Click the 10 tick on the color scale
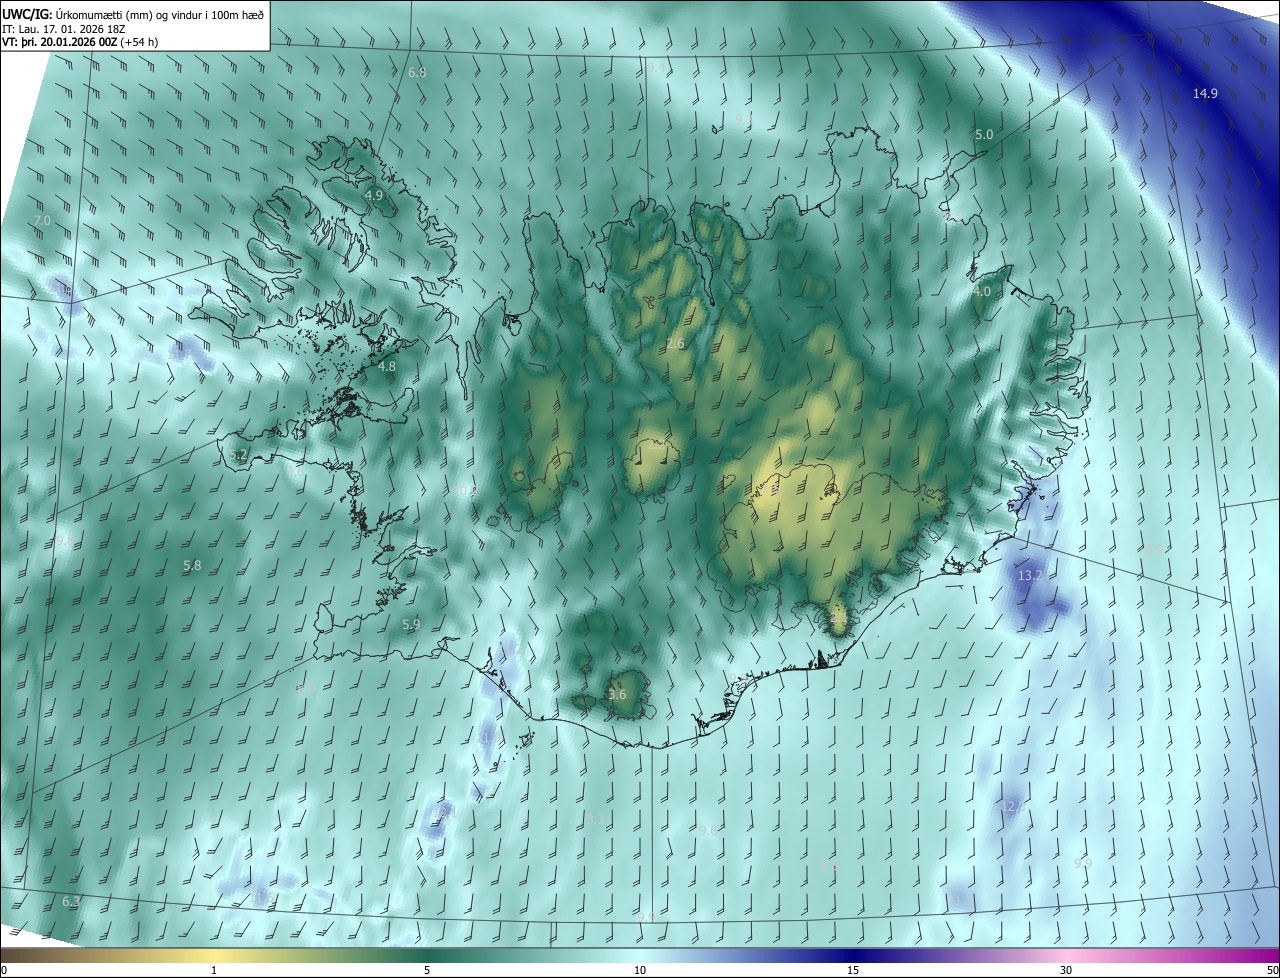Image resolution: width=1280 pixels, height=978 pixels. pos(640,971)
